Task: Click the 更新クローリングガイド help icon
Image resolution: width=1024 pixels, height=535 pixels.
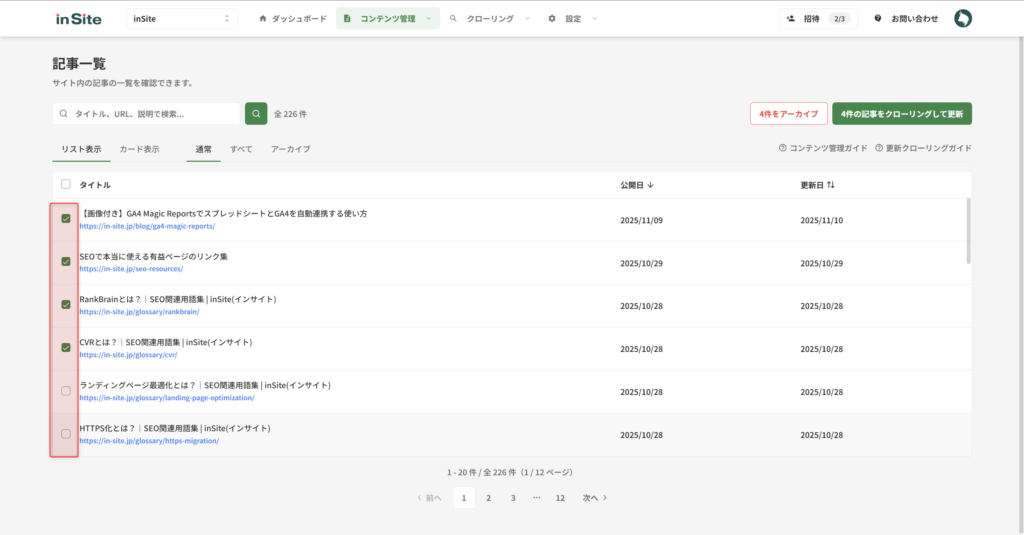Action: pyautogui.click(x=879, y=148)
